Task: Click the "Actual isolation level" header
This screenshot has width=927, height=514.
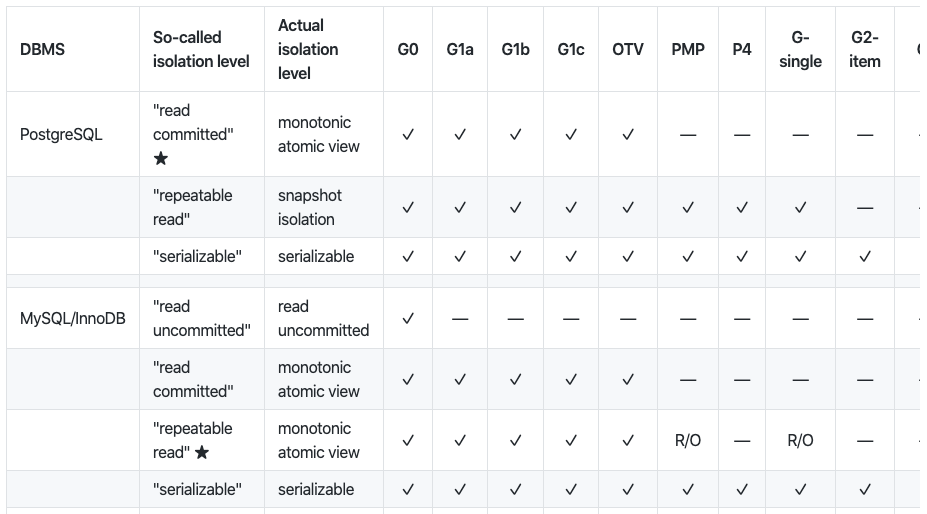Action: click(308, 49)
